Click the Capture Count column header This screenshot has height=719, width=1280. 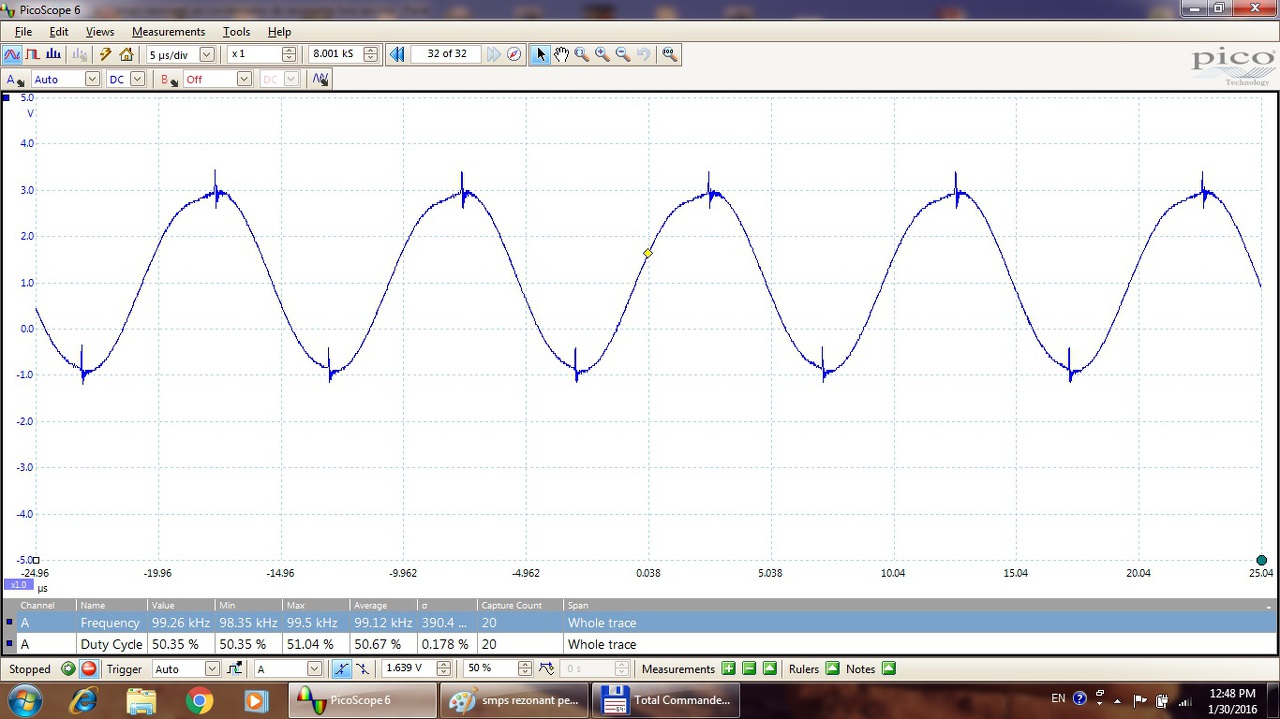(519, 605)
